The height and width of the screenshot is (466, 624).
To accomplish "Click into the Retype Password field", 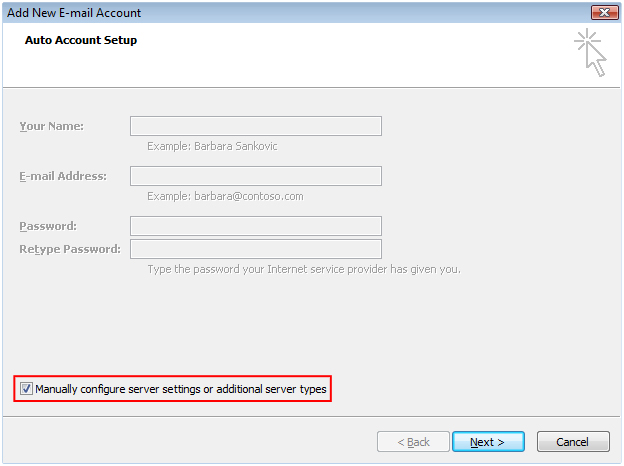I will click(x=256, y=249).
